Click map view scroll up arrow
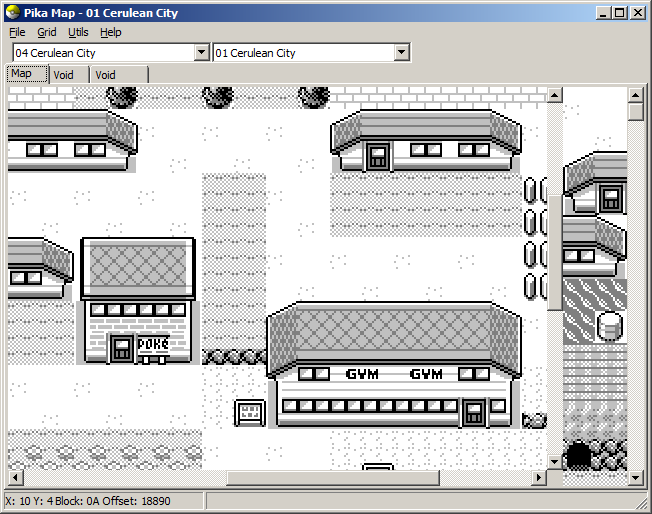Image resolution: width=652 pixels, height=514 pixels. tap(555, 95)
